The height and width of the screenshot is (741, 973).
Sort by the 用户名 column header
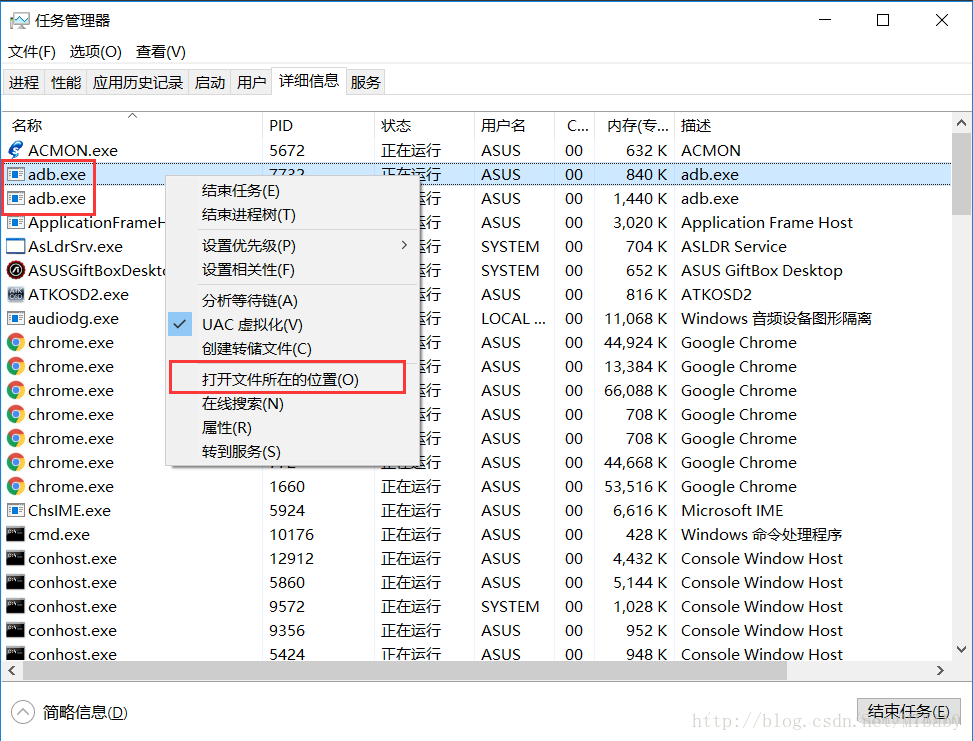pyautogui.click(x=514, y=125)
